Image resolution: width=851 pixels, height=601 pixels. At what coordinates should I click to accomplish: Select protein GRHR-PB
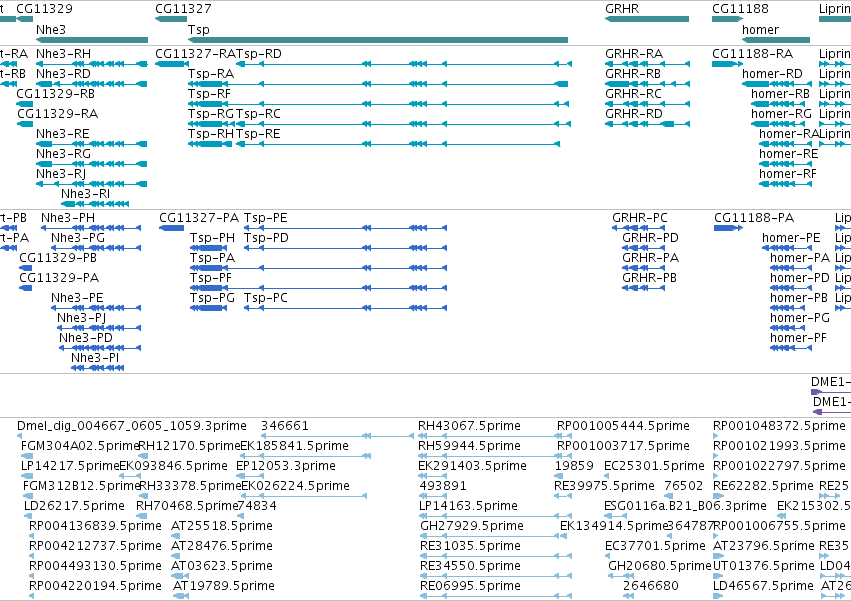tap(644, 288)
